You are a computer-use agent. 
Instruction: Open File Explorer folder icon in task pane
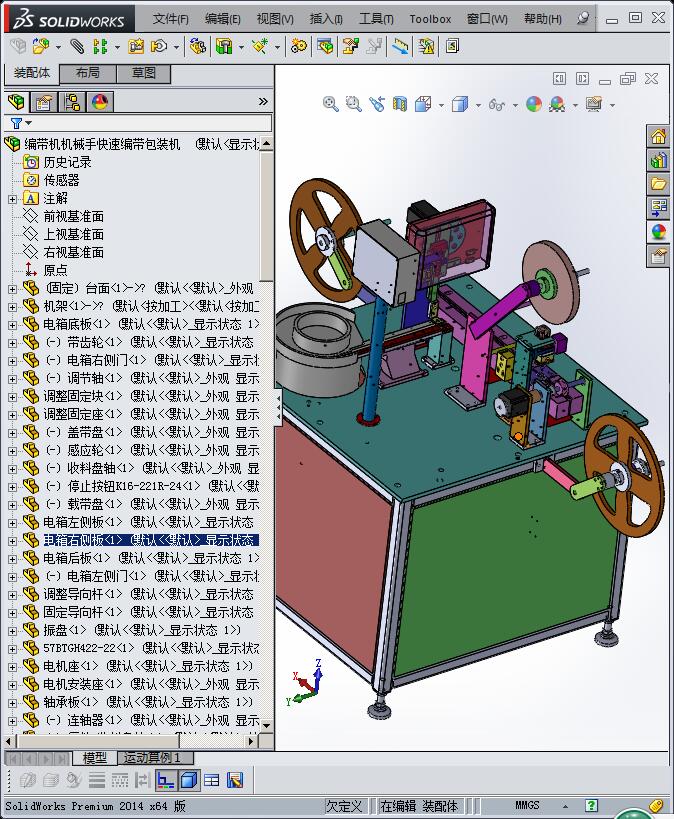(x=658, y=184)
